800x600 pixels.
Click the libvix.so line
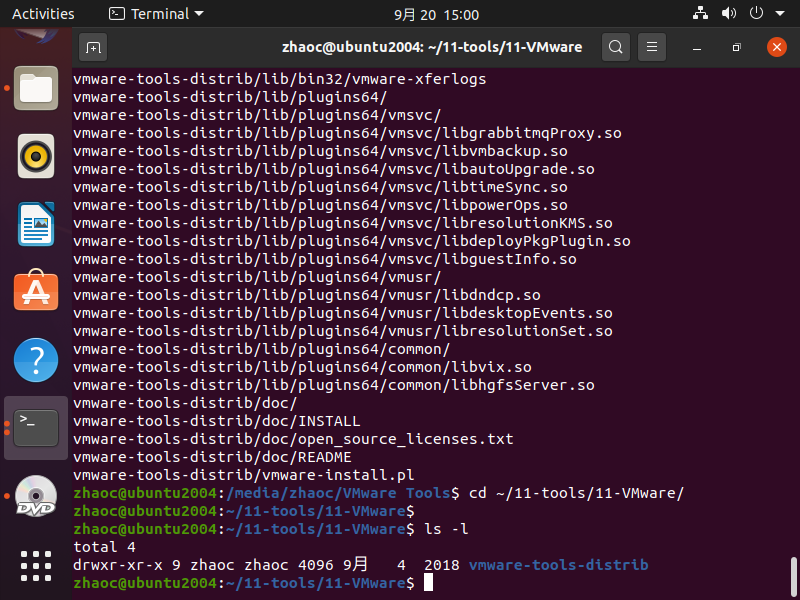click(x=303, y=367)
